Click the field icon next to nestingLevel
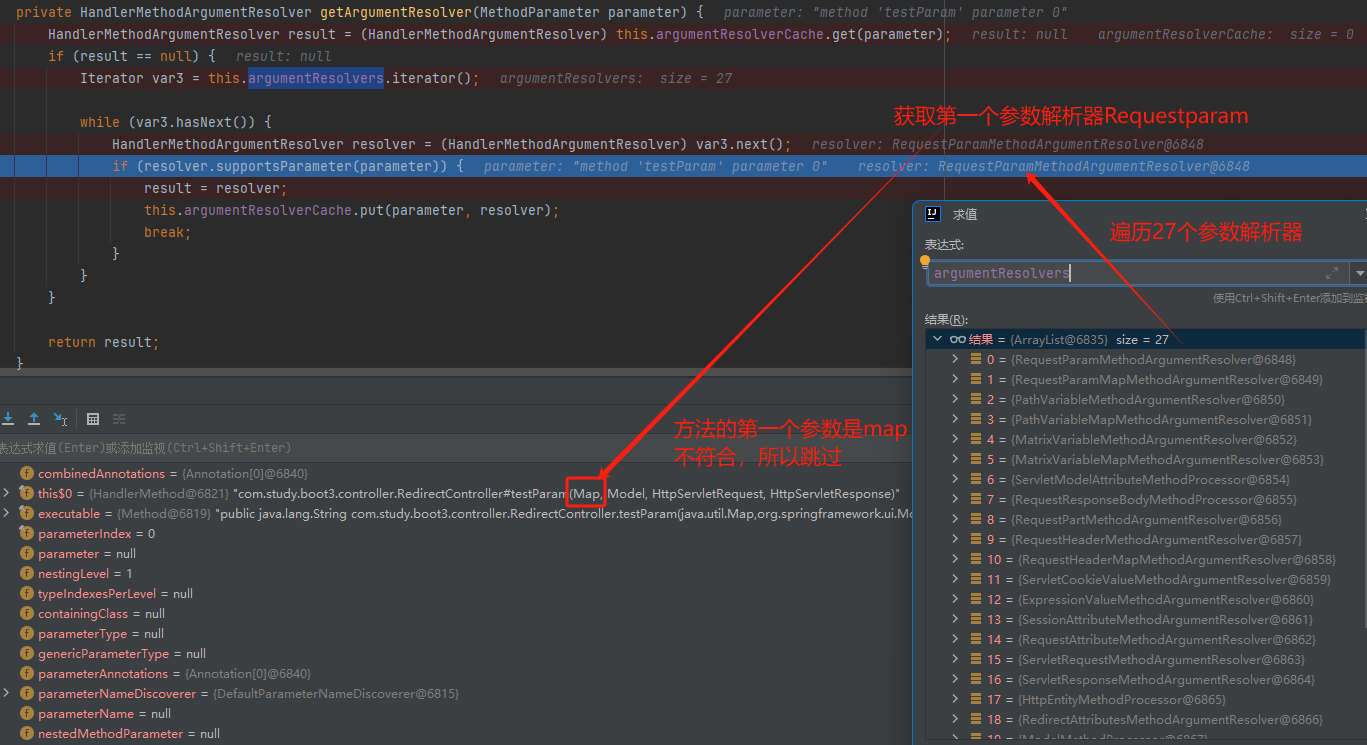1367x745 pixels. click(x=27, y=573)
